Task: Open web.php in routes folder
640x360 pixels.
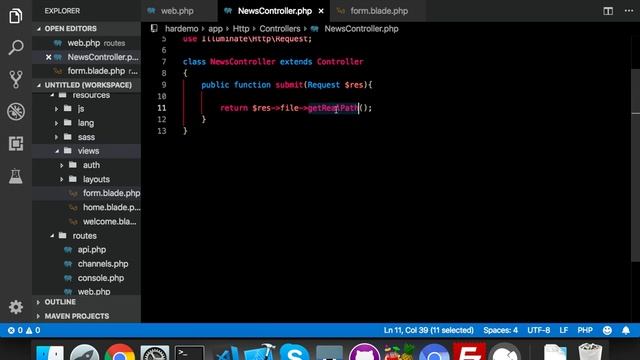Action: pyautogui.click(x=94, y=291)
